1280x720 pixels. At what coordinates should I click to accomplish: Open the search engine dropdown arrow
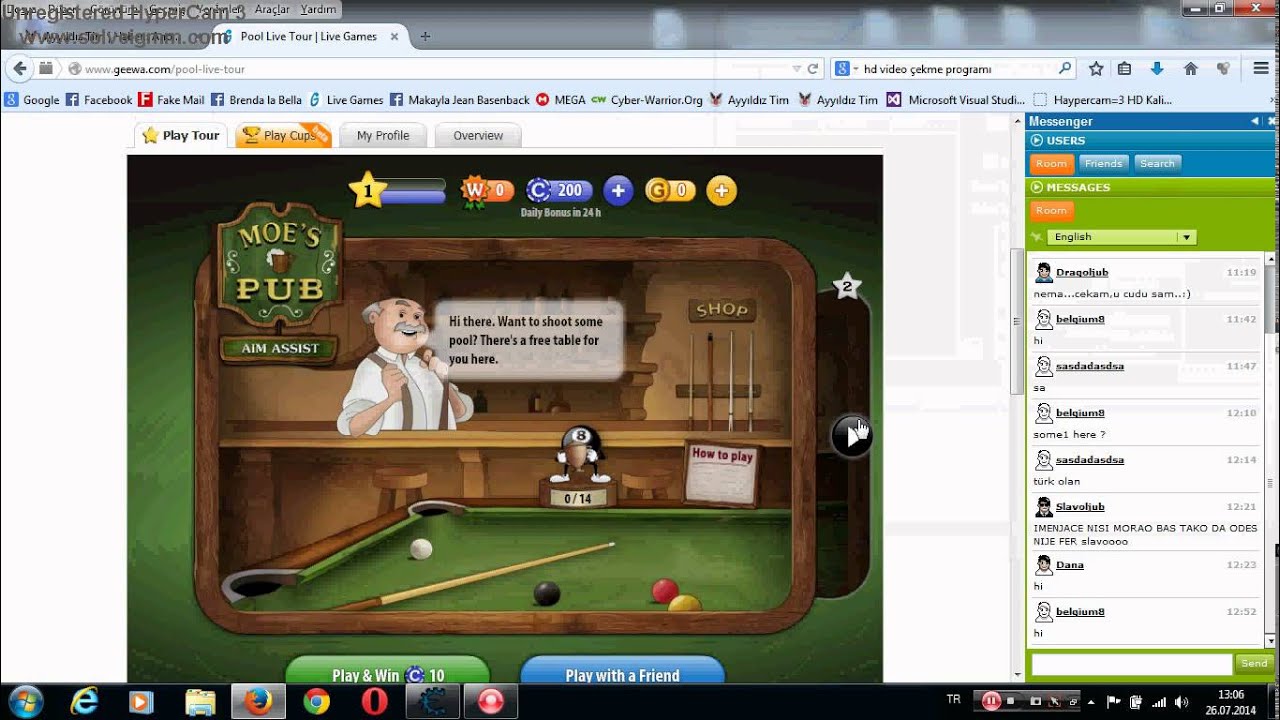click(x=857, y=69)
